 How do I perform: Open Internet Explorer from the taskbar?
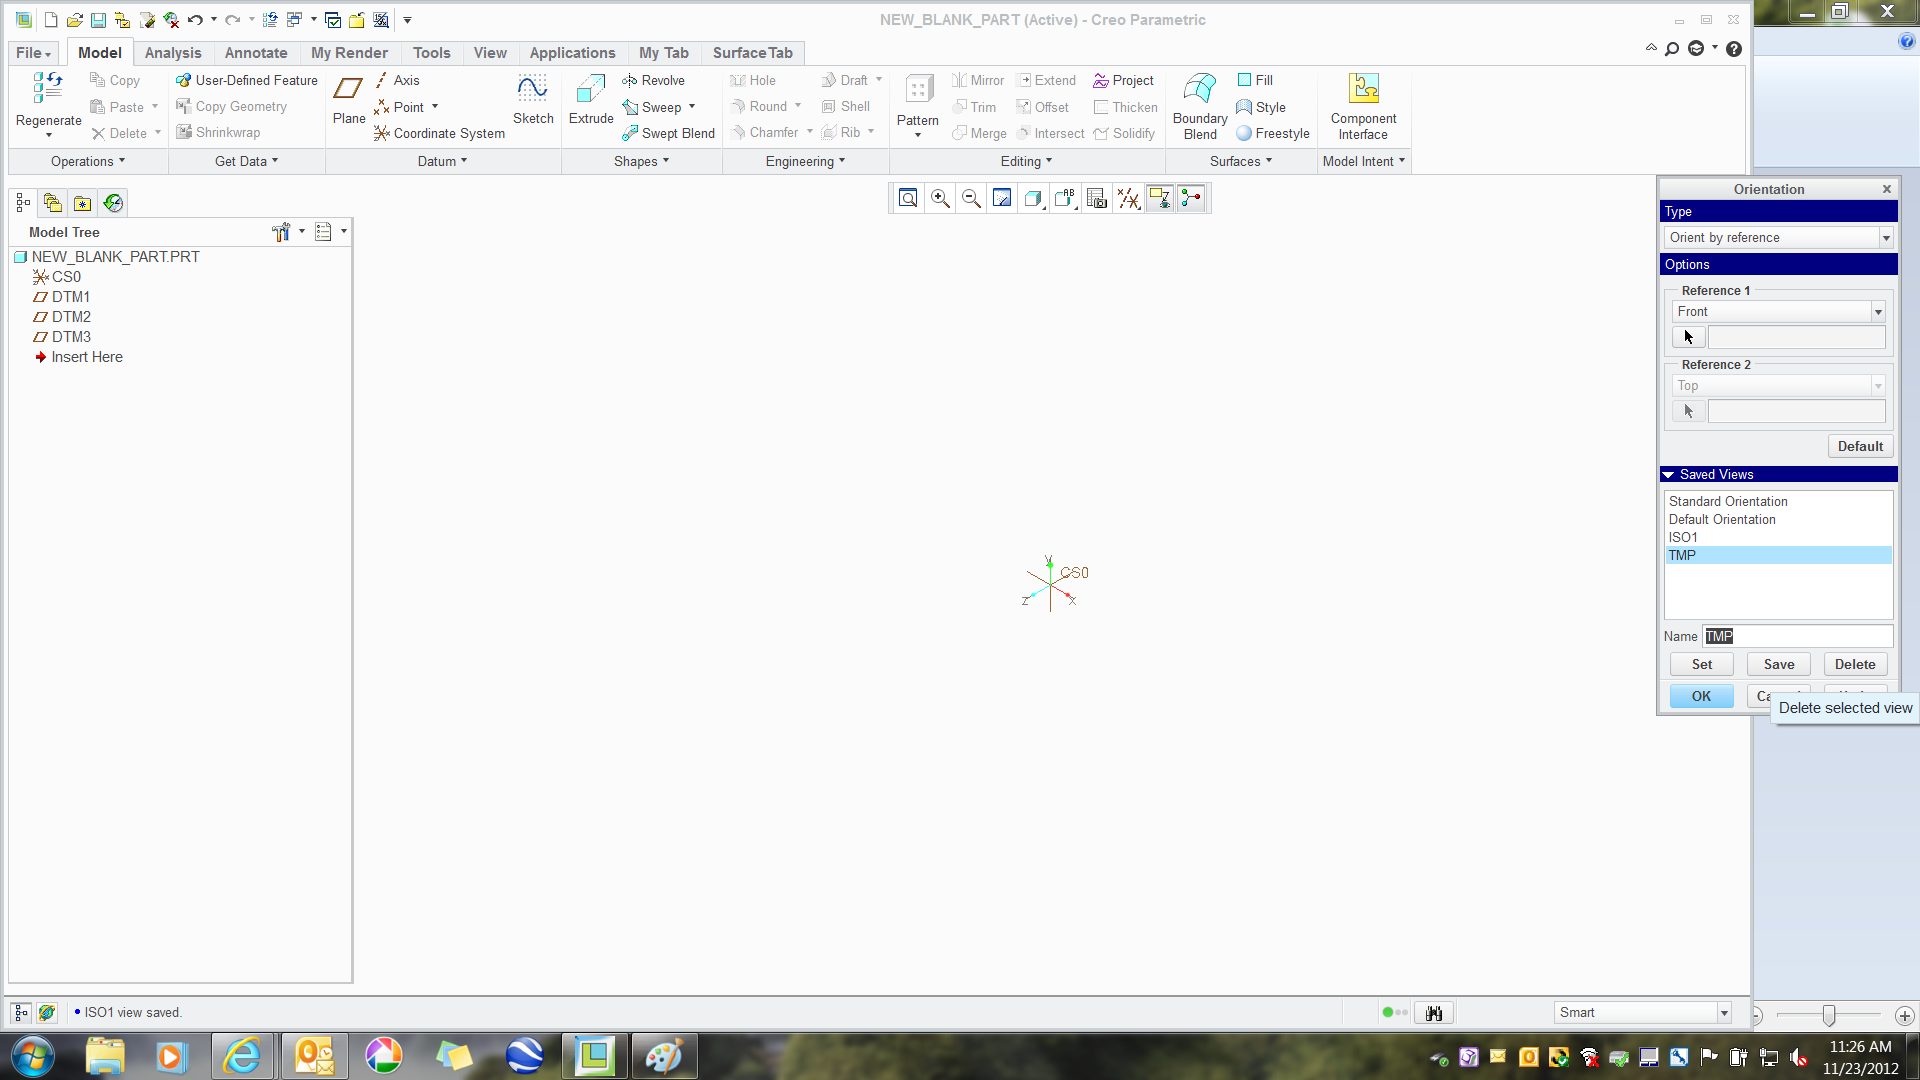coord(243,1056)
